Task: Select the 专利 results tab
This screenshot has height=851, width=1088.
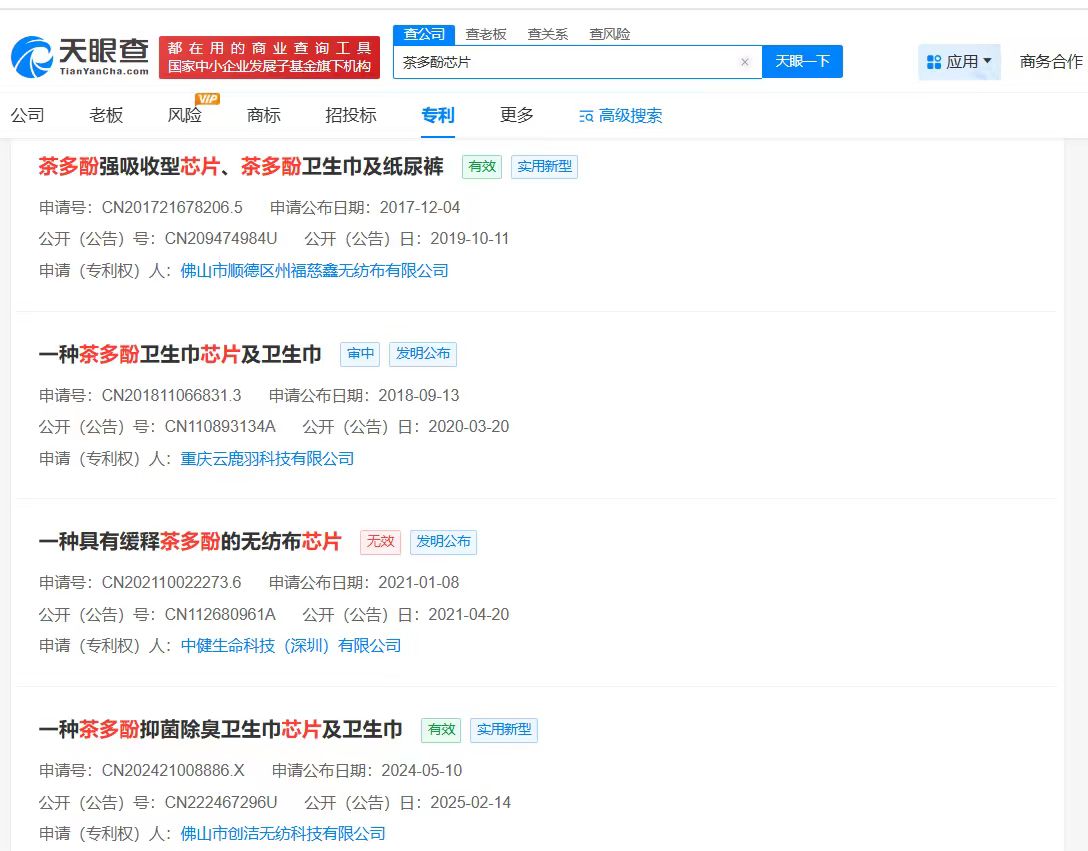Action: click(x=438, y=115)
